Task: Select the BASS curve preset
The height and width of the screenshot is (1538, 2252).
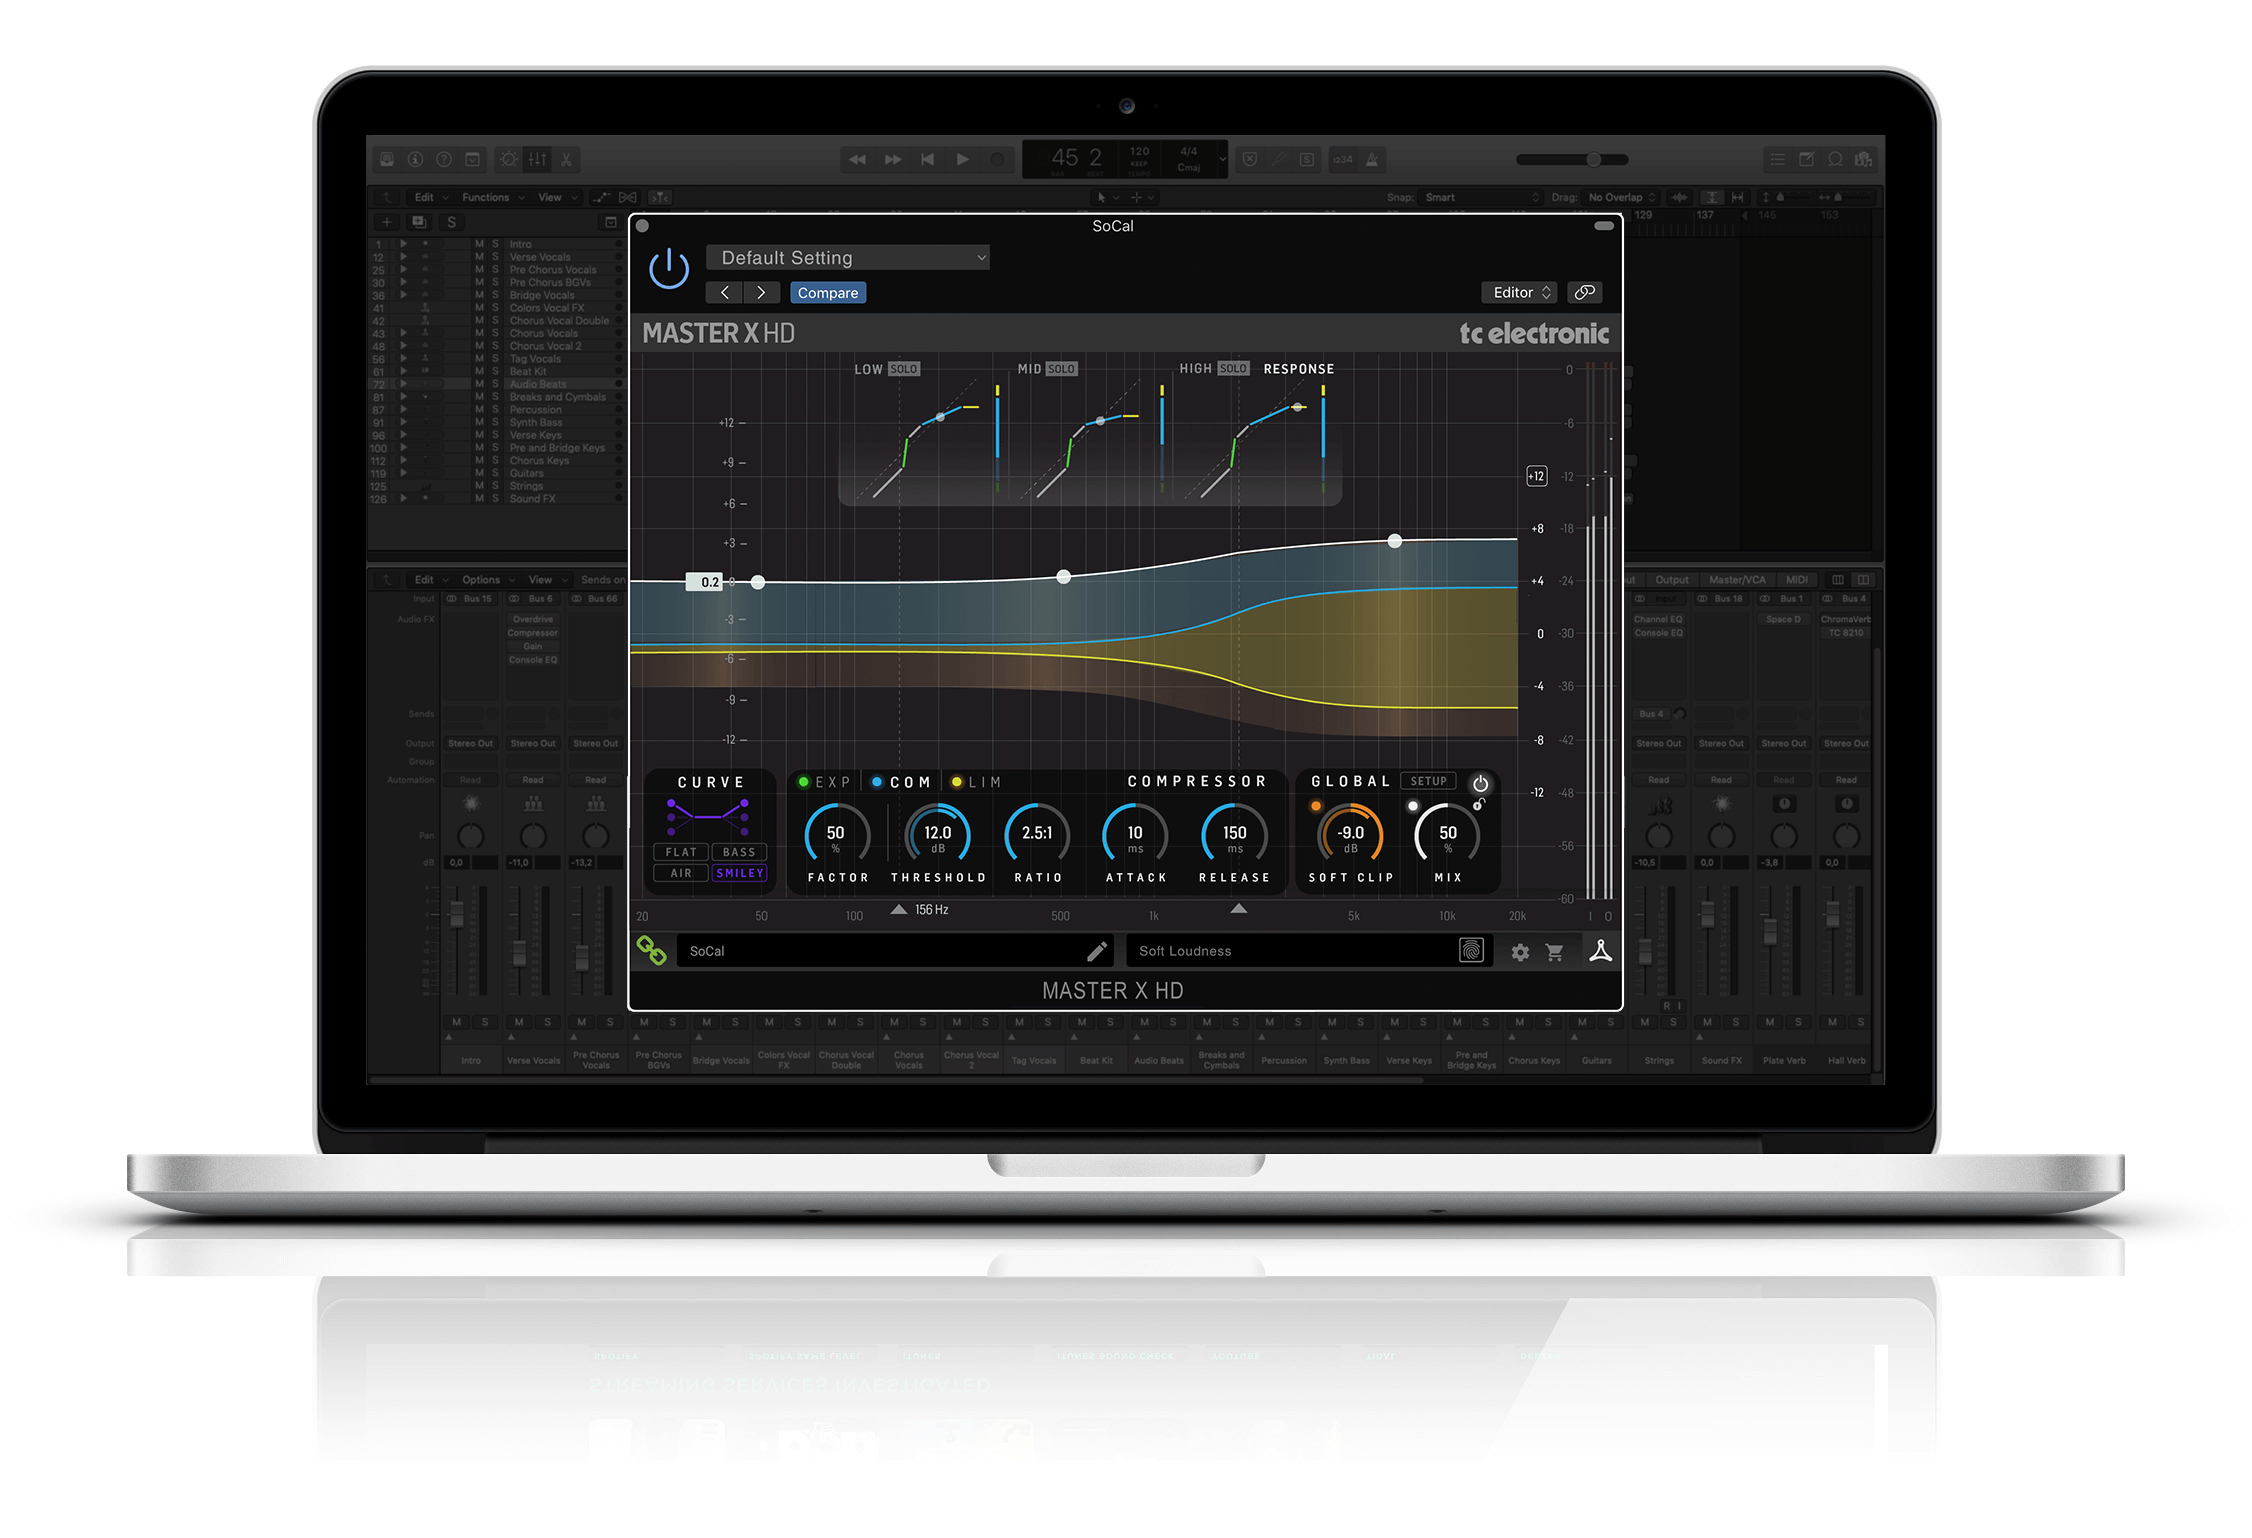Action: pyautogui.click(x=739, y=852)
